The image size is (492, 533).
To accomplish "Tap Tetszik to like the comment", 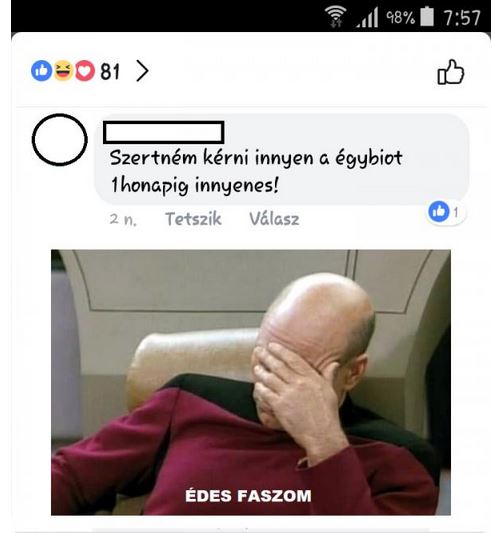I will tap(193, 219).
